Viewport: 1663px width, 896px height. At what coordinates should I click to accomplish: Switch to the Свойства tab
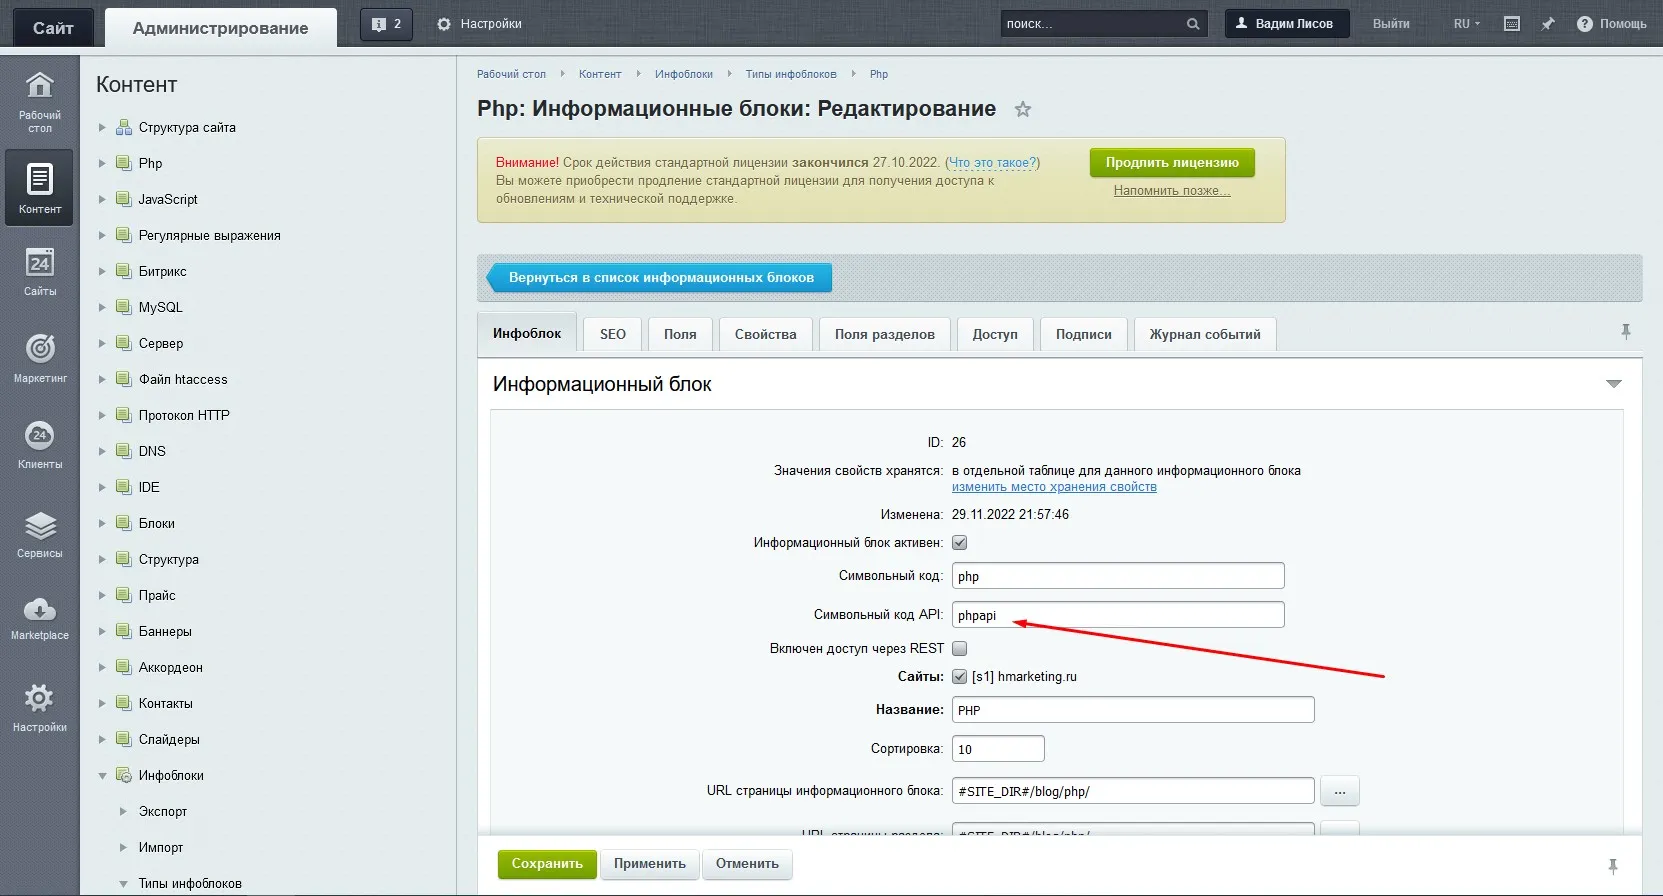(766, 334)
